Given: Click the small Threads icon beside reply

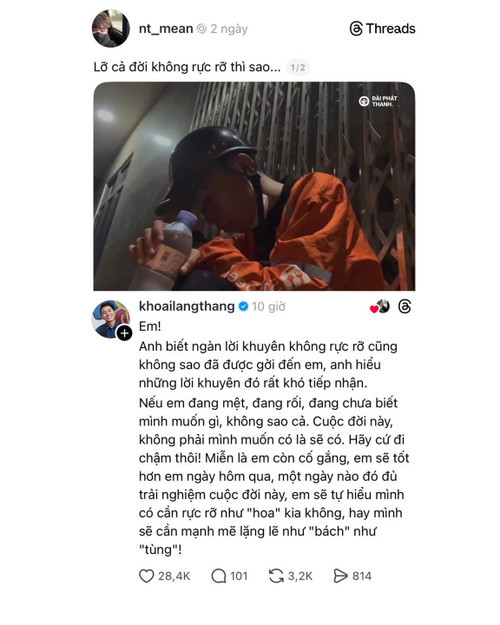Looking at the screenshot, I should (405, 307).
